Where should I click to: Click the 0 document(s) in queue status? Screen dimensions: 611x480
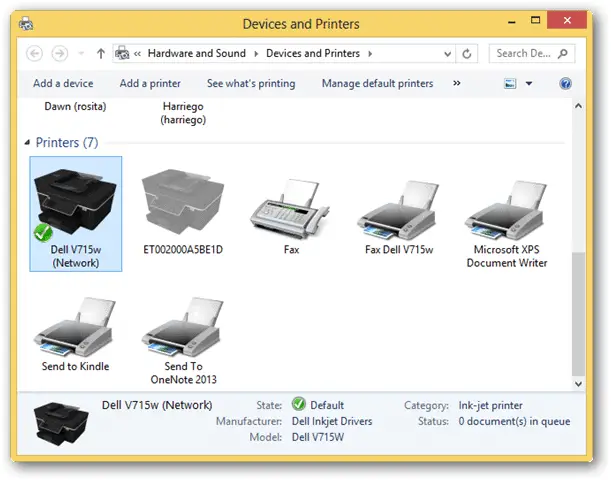(514, 421)
